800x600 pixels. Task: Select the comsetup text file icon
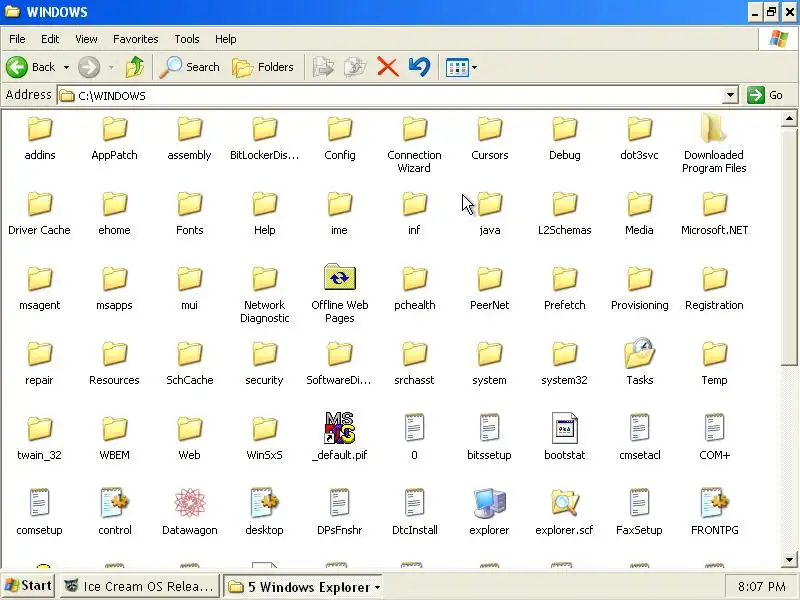39,503
